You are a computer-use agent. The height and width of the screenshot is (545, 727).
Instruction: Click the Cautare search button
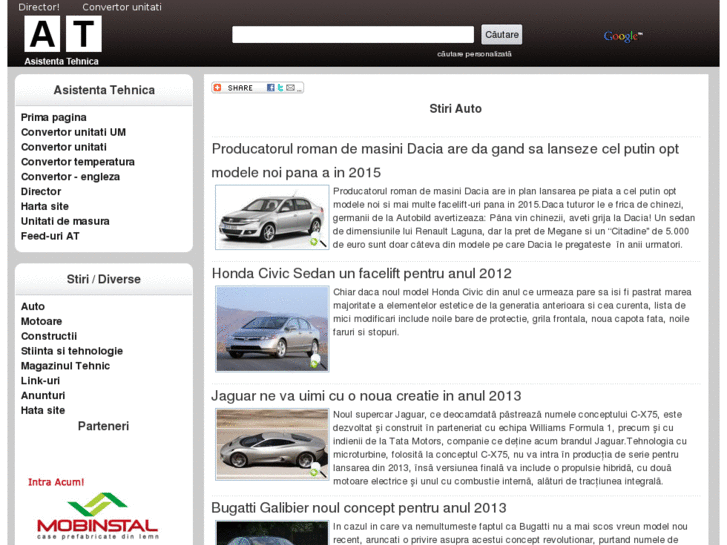coord(502,35)
